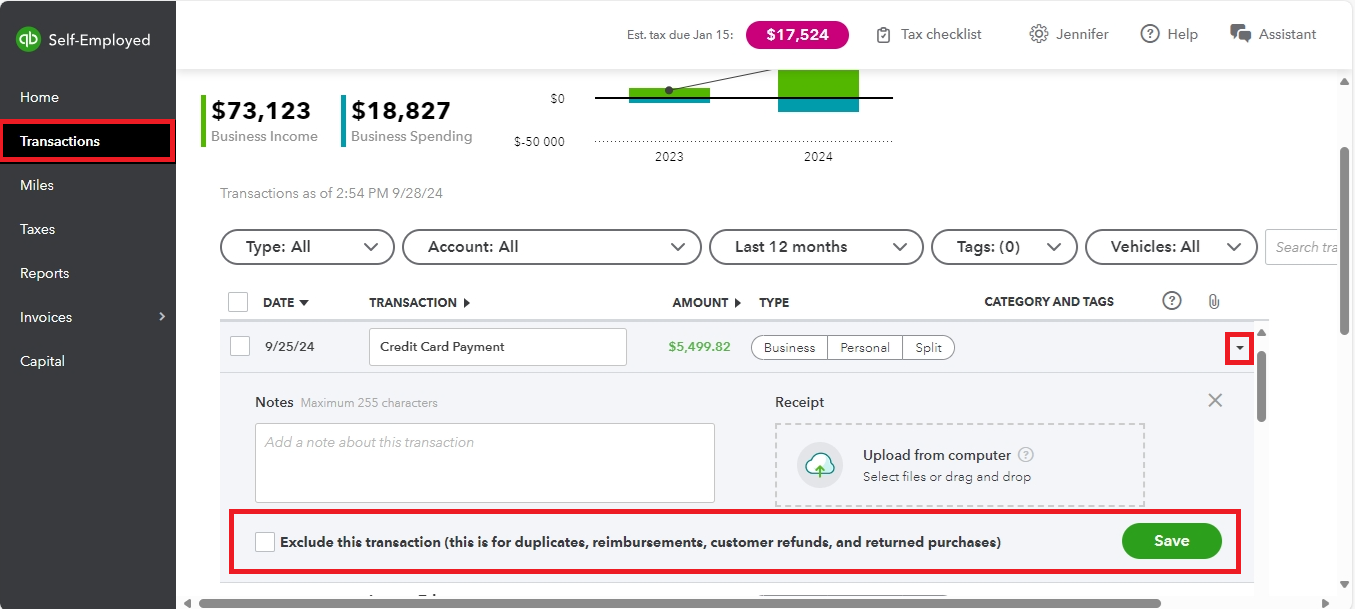Collapse the Credit Card Payment row arrow
The image size is (1355, 609).
(x=1240, y=348)
